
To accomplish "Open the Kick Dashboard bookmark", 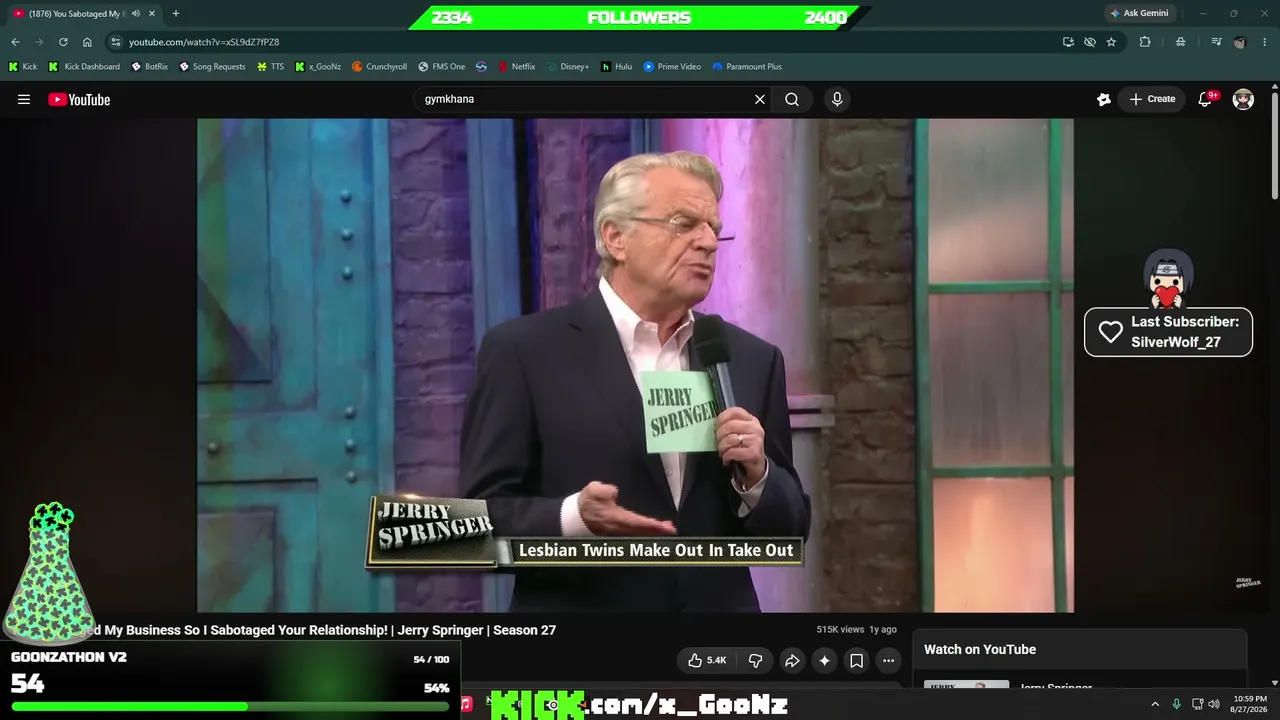I will tap(84, 67).
